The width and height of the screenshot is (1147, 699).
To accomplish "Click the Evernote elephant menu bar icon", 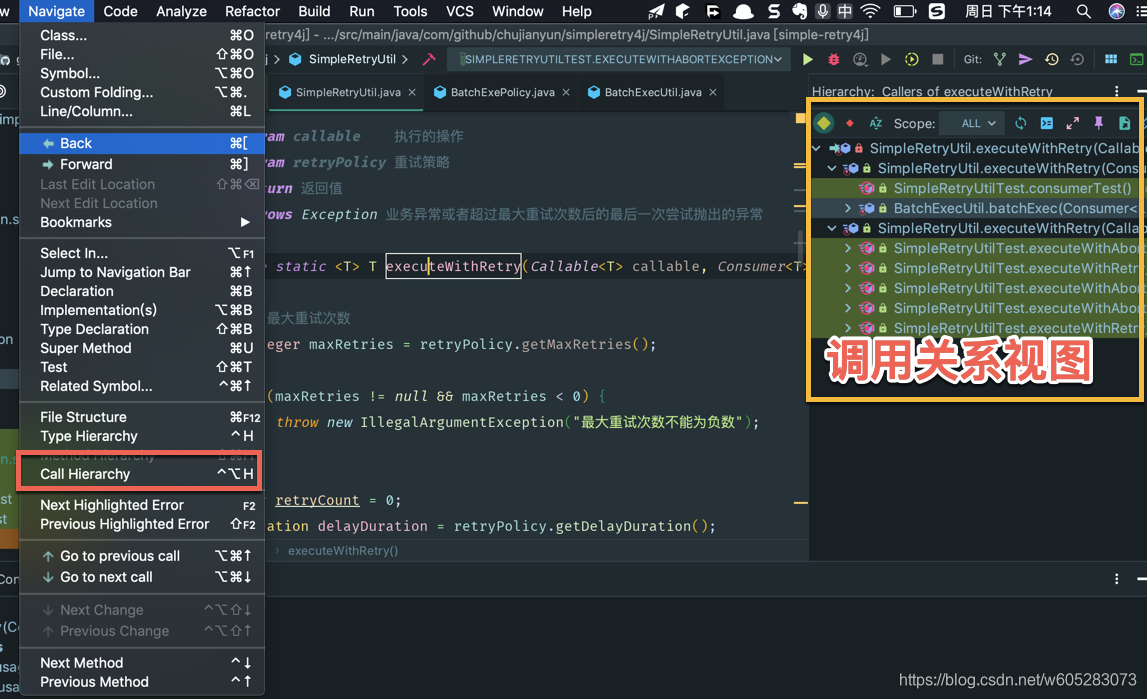I will click(x=800, y=11).
